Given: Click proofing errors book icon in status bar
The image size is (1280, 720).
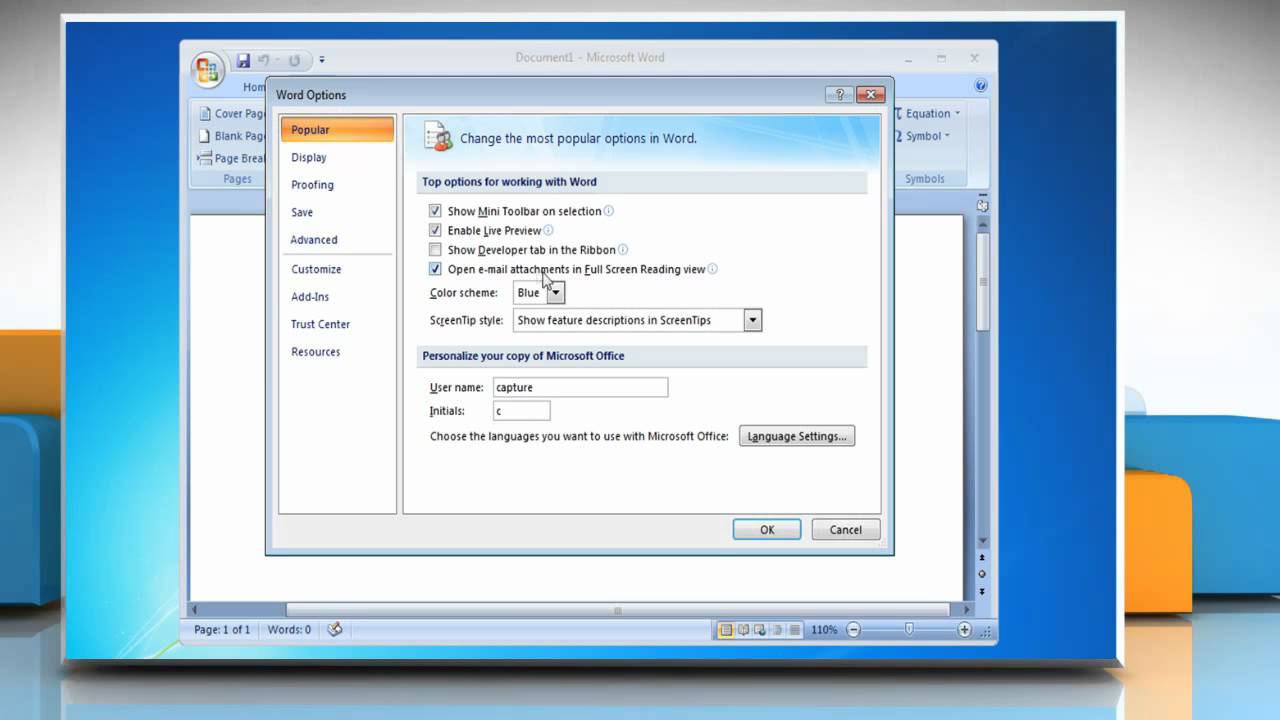Looking at the screenshot, I should coord(335,629).
